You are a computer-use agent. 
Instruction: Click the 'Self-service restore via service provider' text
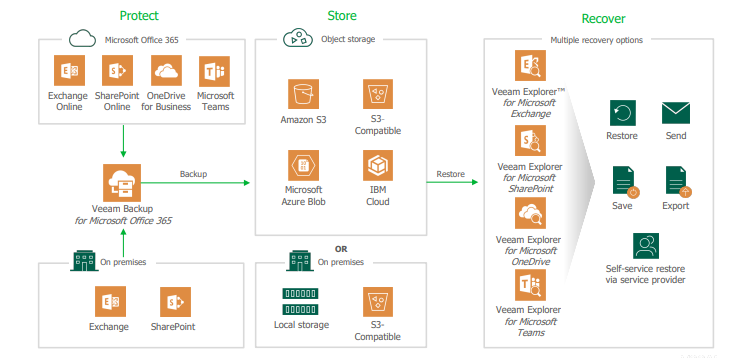tap(645, 274)
